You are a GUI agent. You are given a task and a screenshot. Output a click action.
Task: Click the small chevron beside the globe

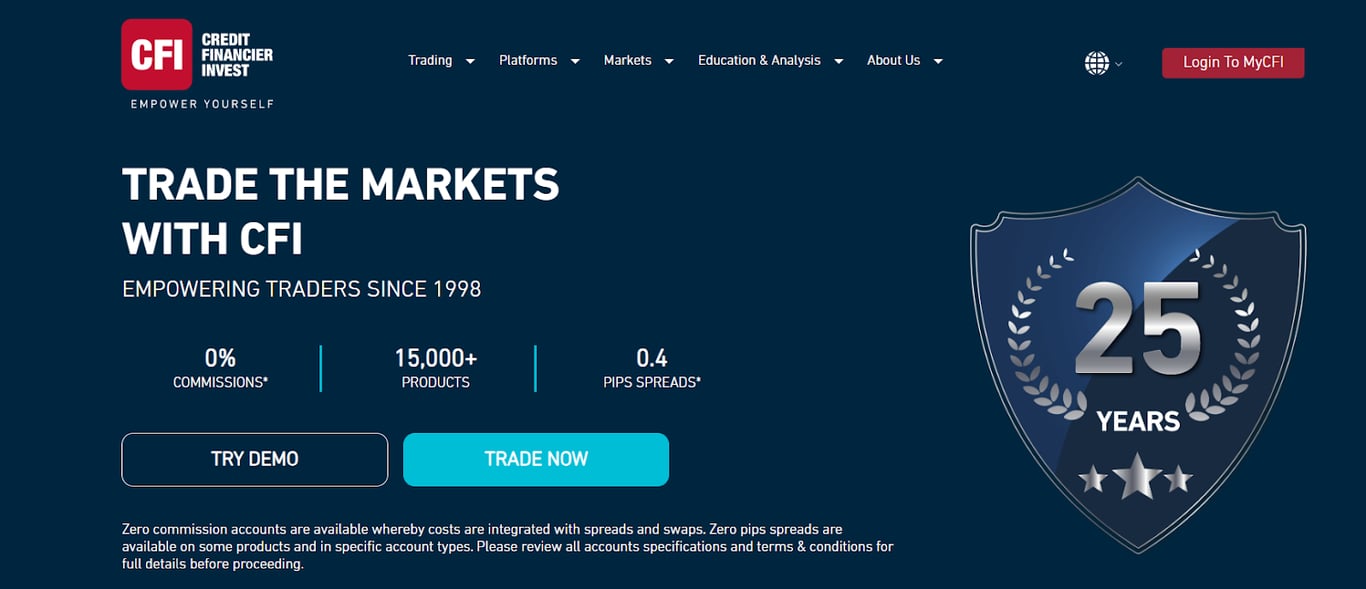coord(1118,64)
